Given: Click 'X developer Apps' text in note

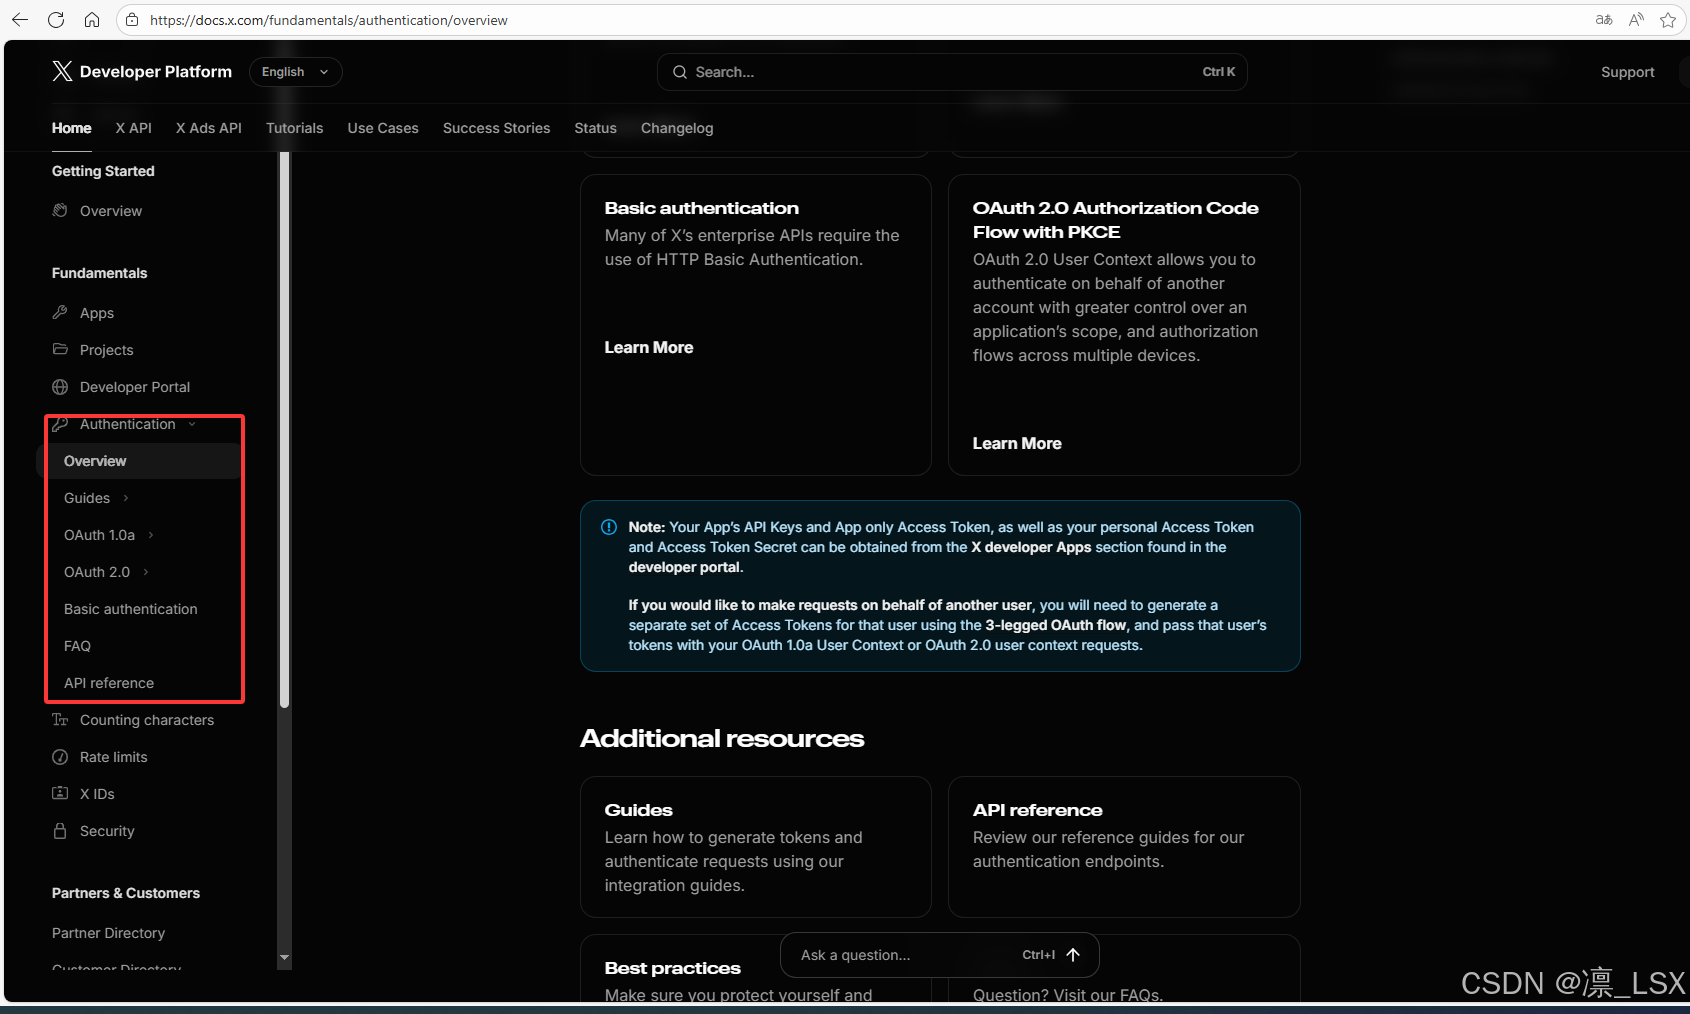Looking at the screenshot, I should tap(1031, 547).
